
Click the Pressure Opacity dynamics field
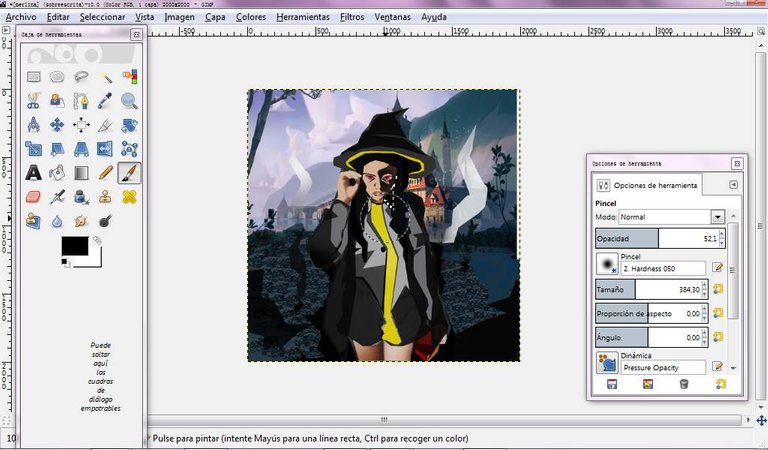(663, 367)
